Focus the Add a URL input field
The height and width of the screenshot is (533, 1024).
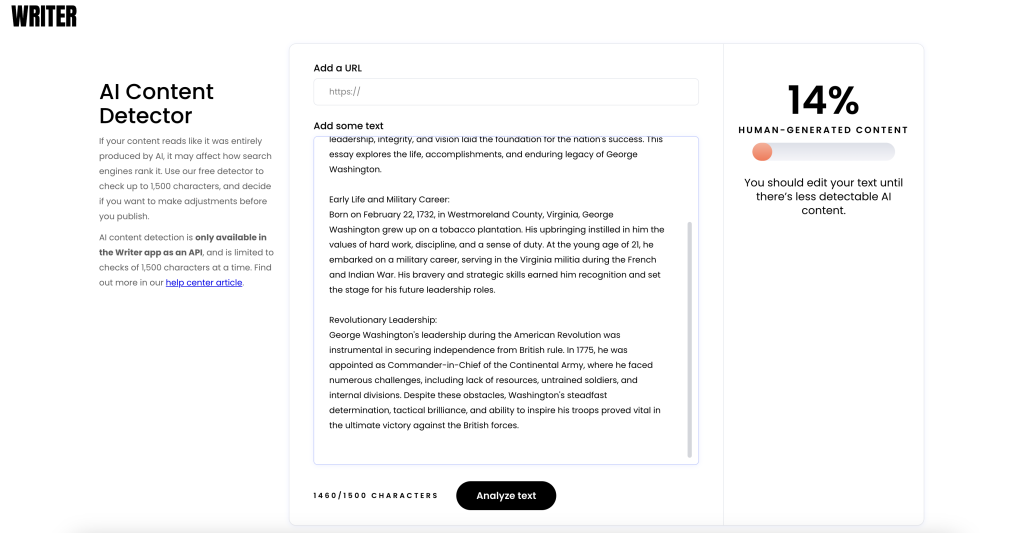click(x=505, y=92)
